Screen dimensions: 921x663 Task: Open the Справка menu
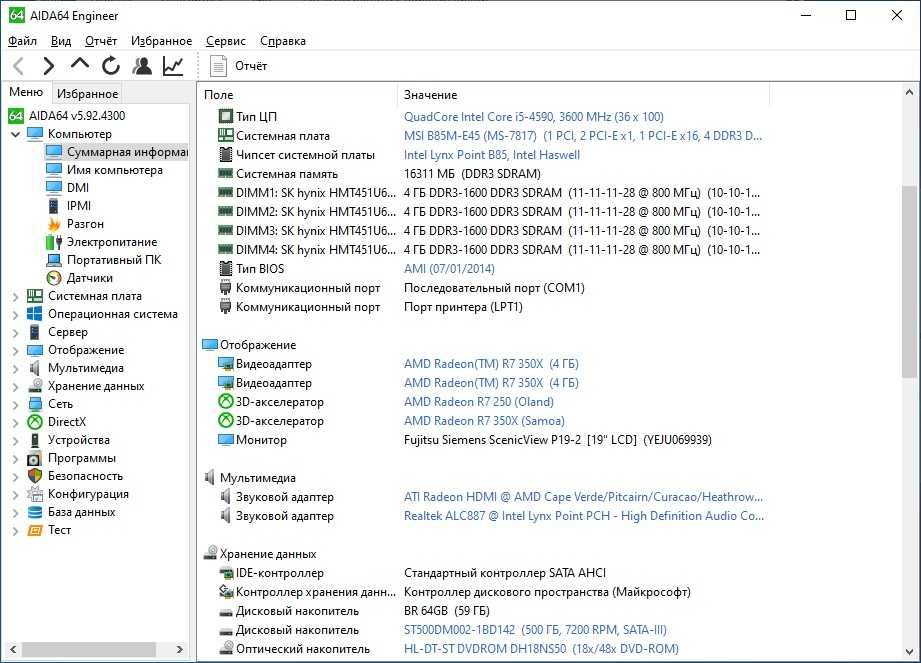(x=283, y=41)
